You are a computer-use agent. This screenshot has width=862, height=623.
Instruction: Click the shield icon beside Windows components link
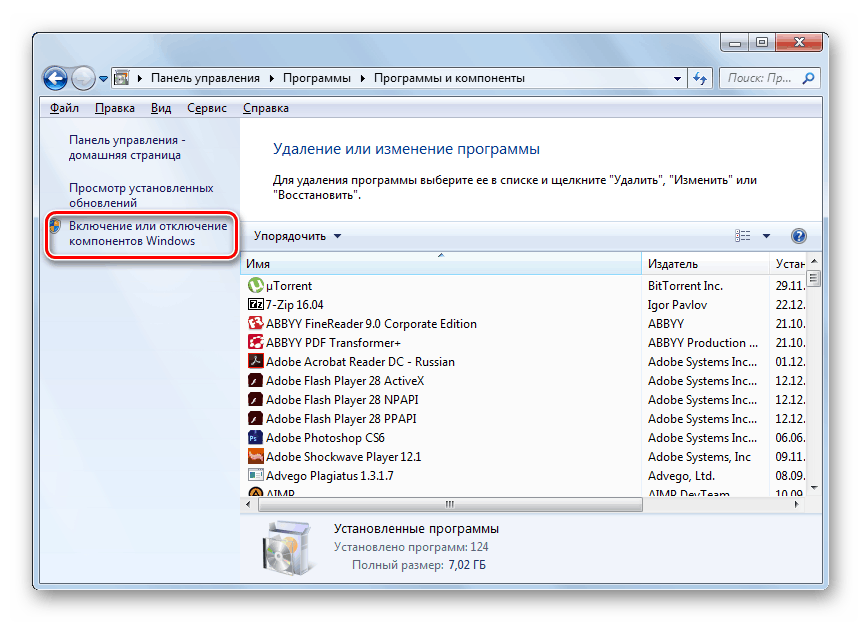point(54,225)
